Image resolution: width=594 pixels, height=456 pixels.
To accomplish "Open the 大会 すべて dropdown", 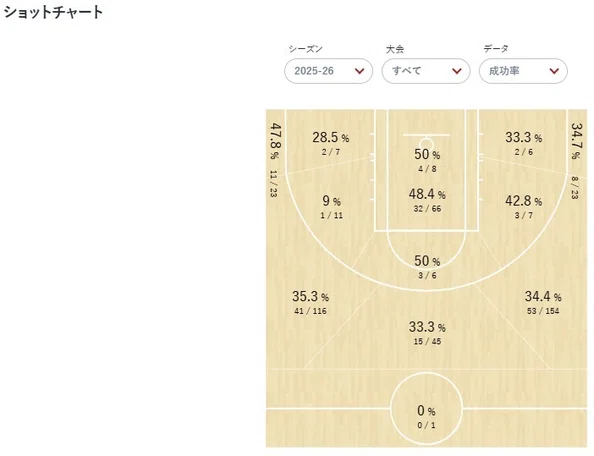I will 426,71.
